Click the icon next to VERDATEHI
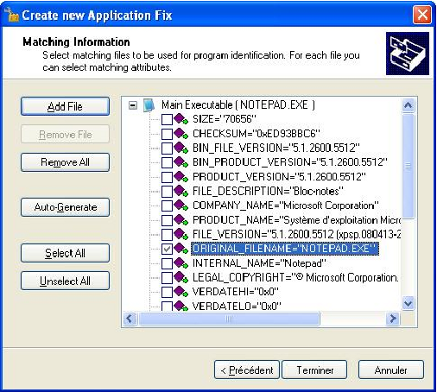Screen dimensions: 437x392 (x=181, y=292)
